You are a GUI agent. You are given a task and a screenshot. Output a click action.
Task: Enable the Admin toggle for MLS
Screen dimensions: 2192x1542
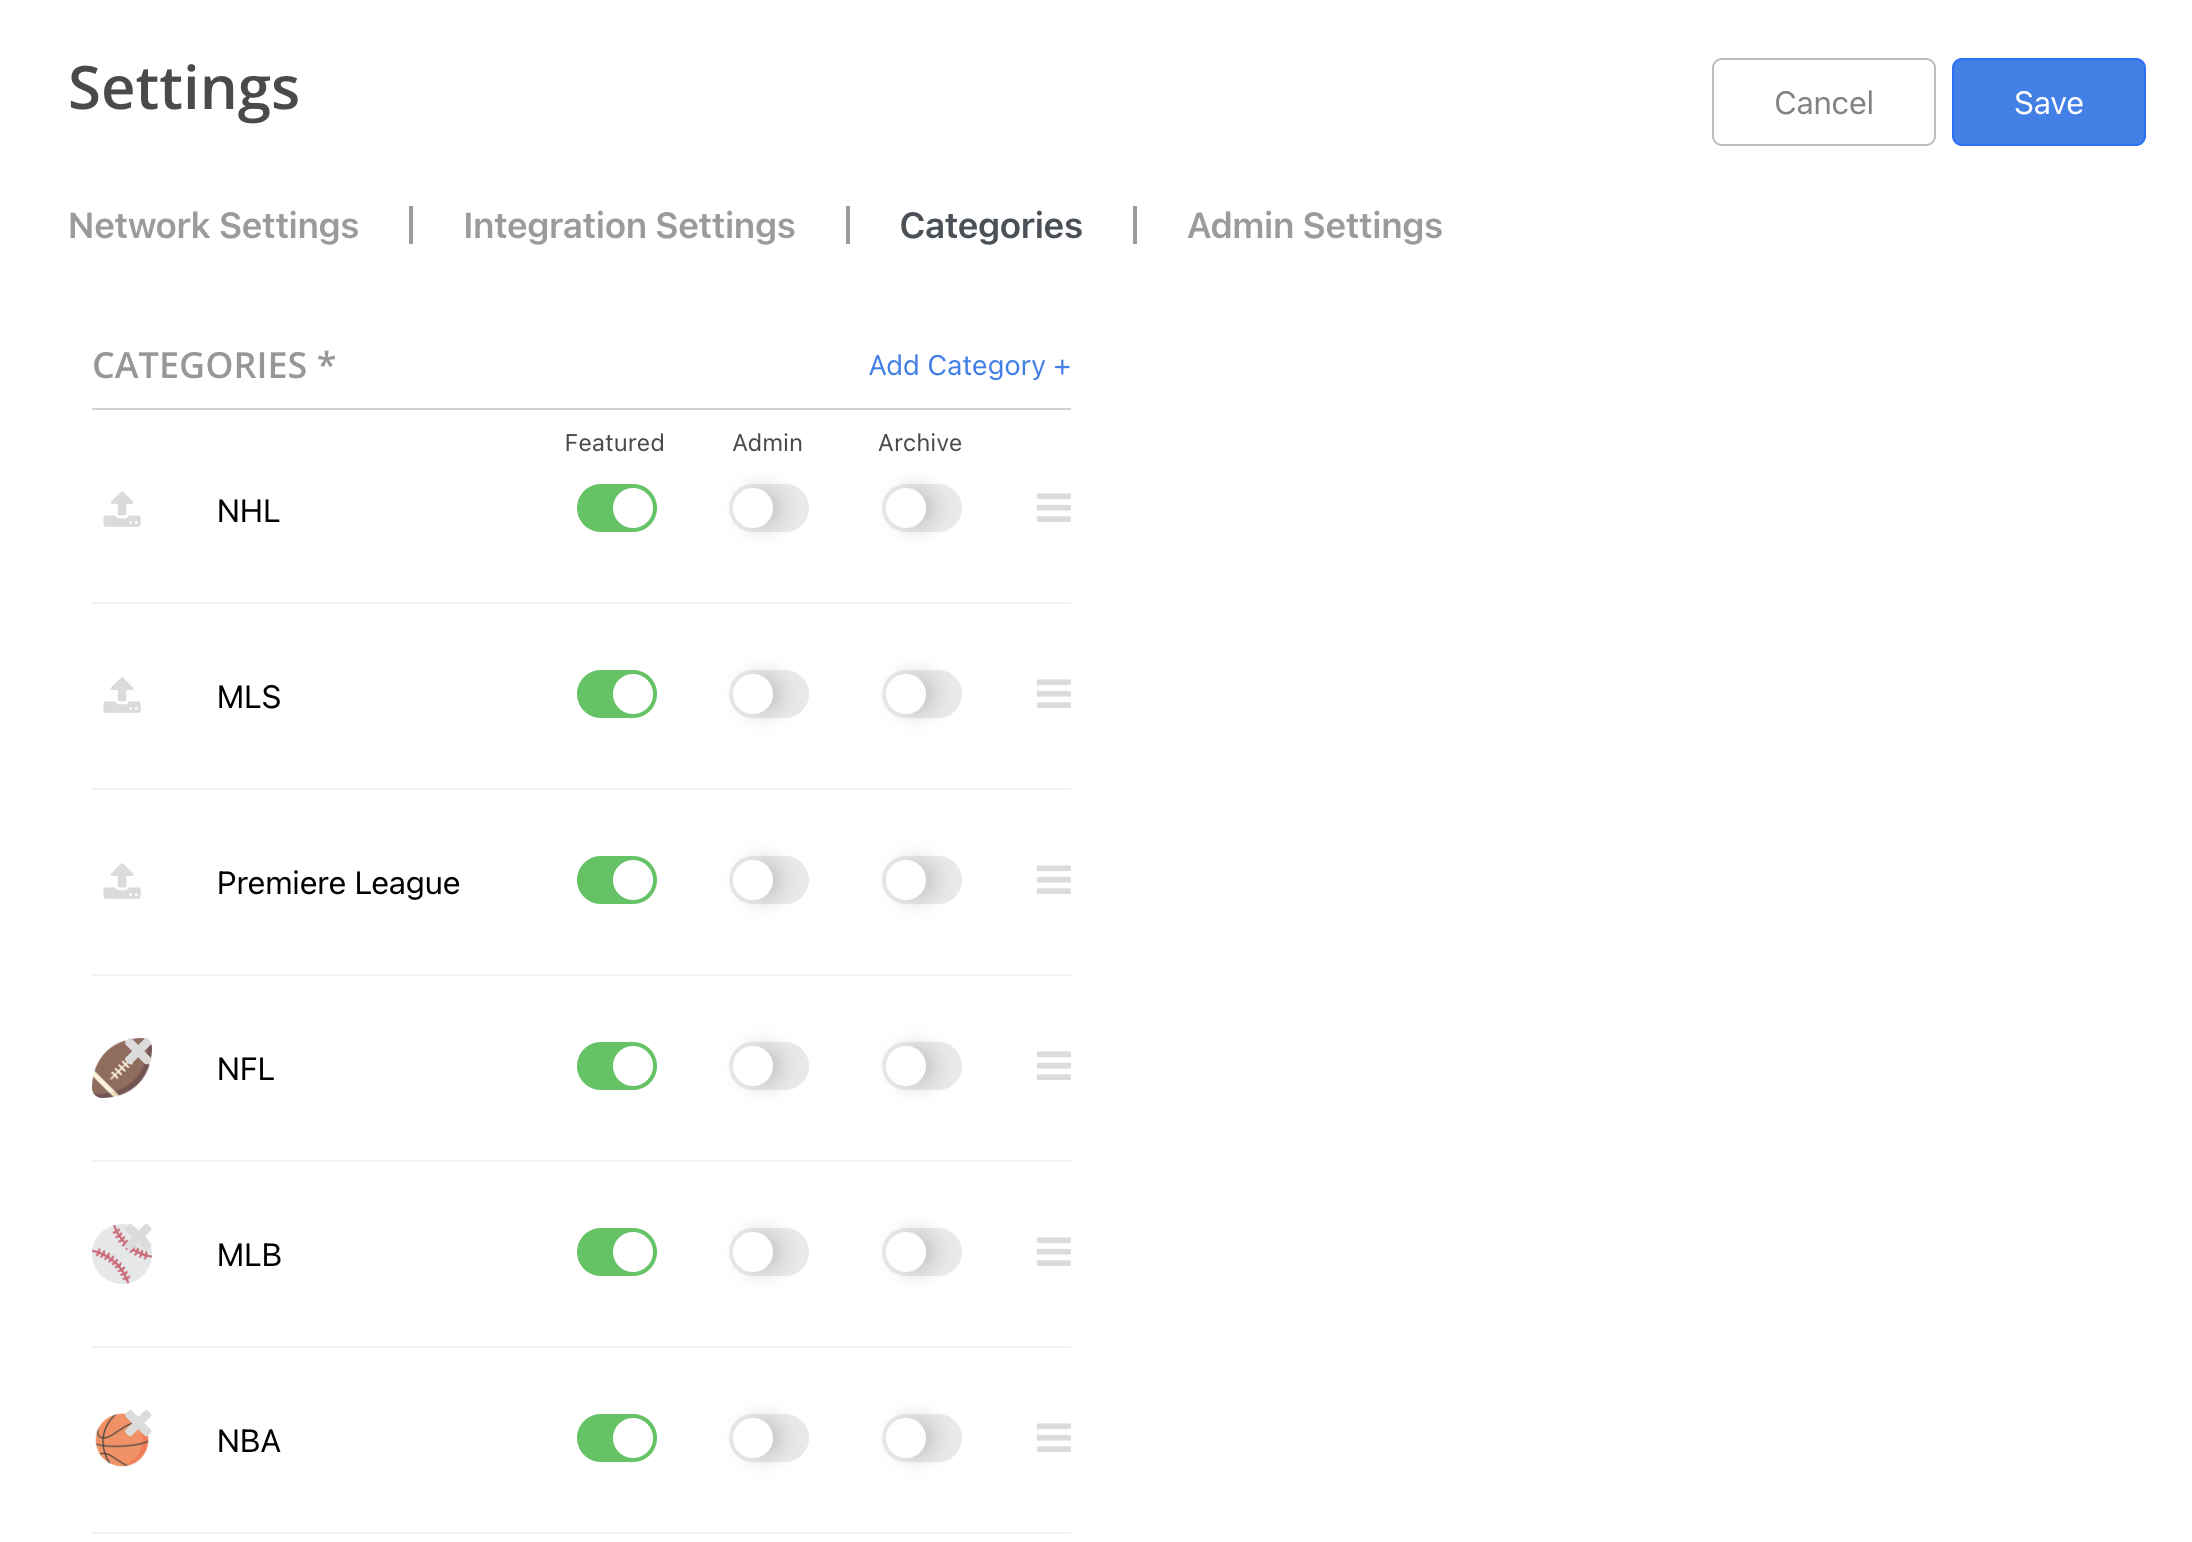768,694
